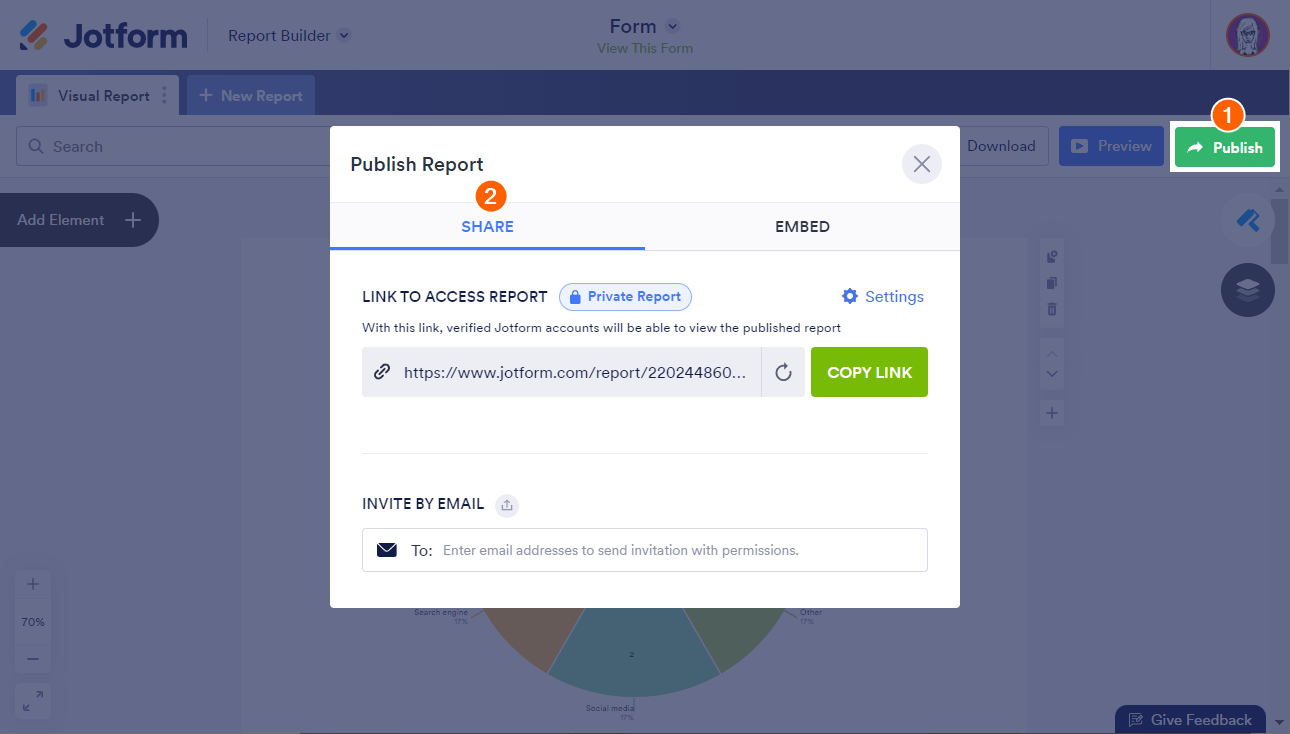Open the View This Form link
The width and height of the screenshot is (1290, 734).
pyautogui.click(x=644, y=48)
